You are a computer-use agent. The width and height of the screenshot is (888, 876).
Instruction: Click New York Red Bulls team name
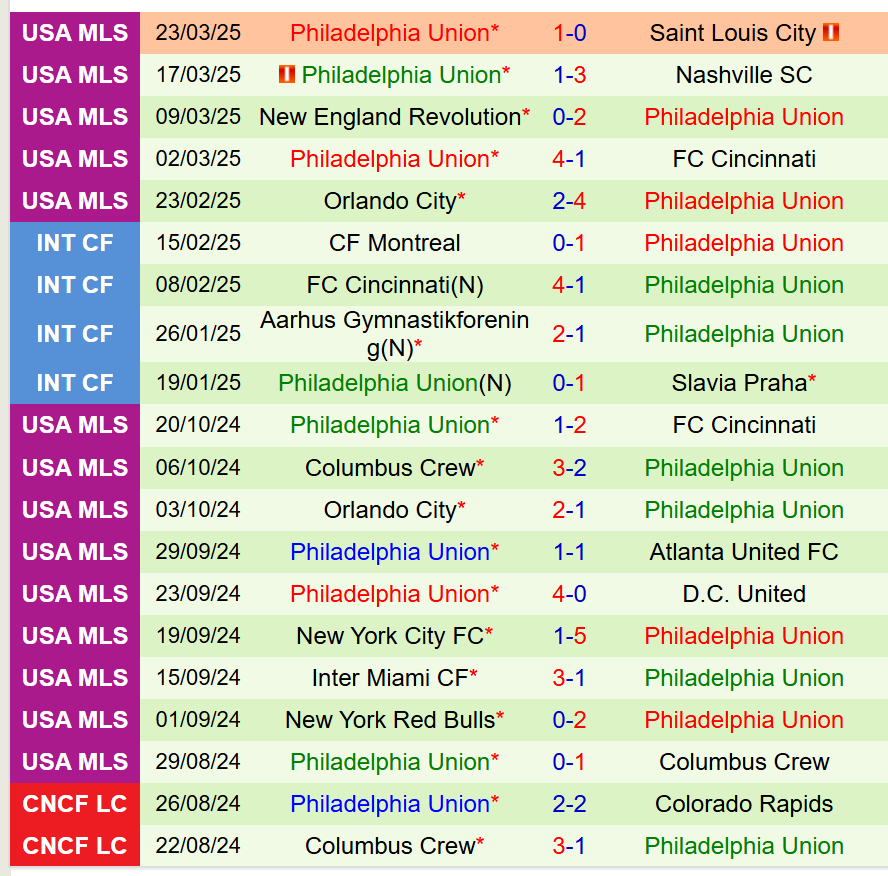389,720
